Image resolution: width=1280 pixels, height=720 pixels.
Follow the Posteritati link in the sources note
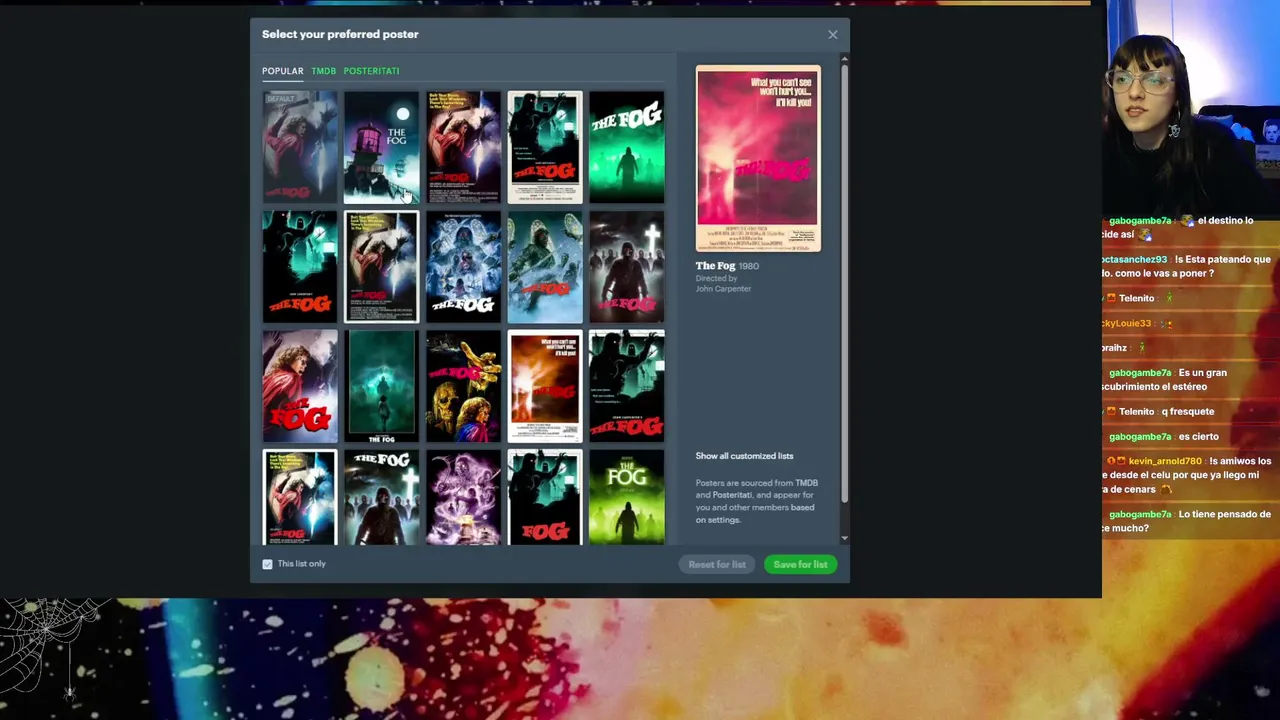pos(732,495)
